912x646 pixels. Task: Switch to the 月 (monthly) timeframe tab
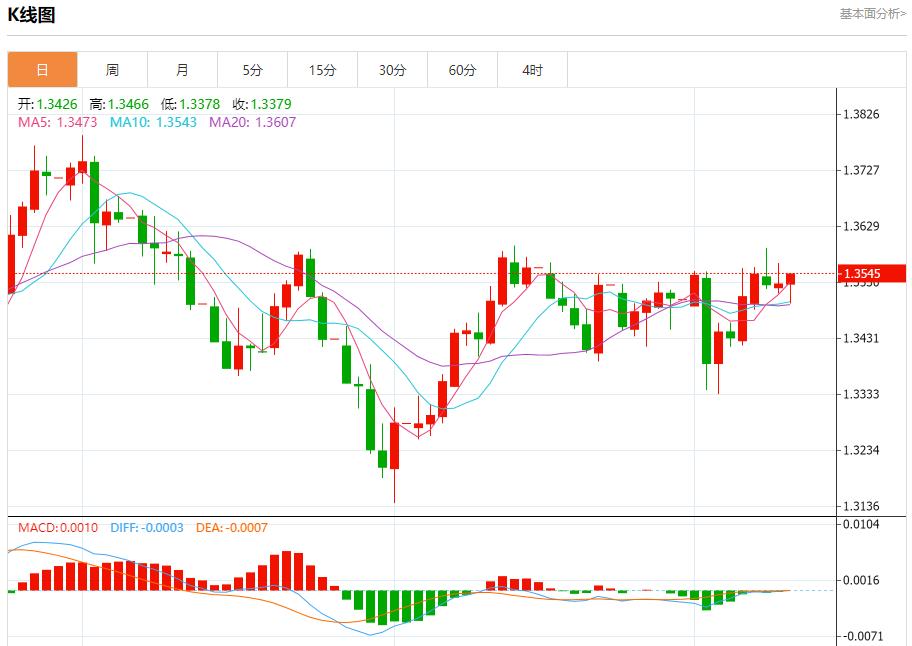tap(182, 69)
